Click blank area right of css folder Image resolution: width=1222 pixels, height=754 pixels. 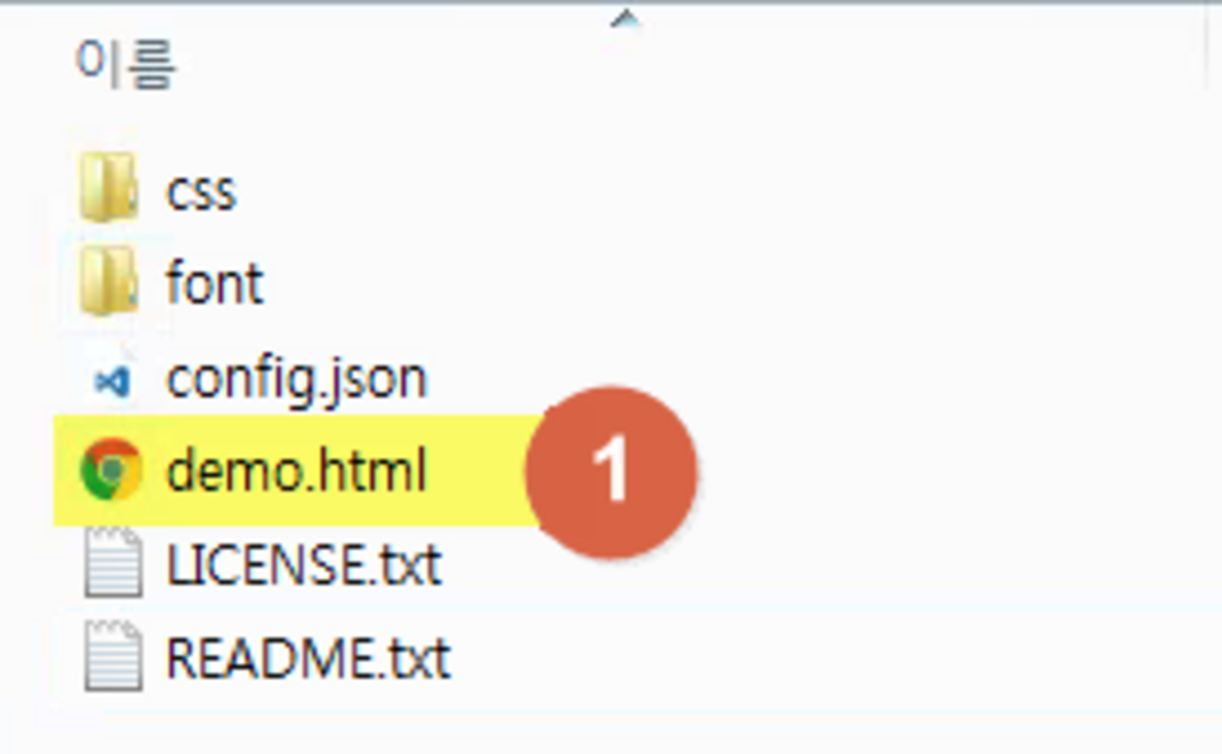tap(700, 190)
